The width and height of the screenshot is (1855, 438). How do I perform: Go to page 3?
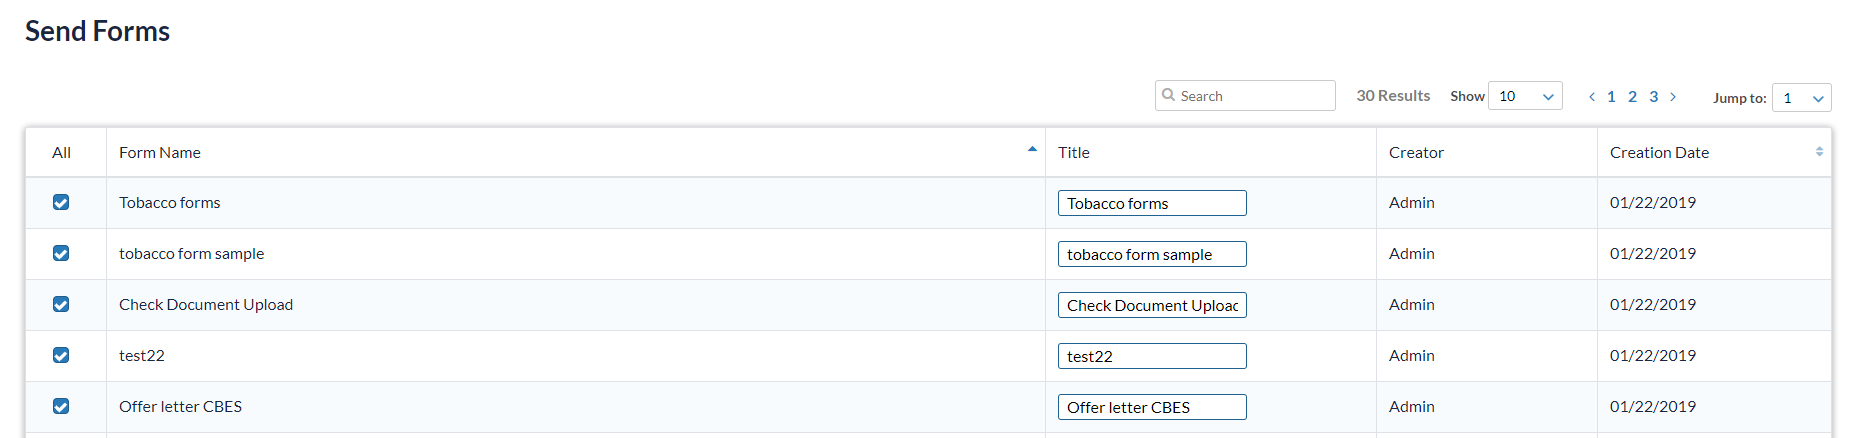point(1654,97)
